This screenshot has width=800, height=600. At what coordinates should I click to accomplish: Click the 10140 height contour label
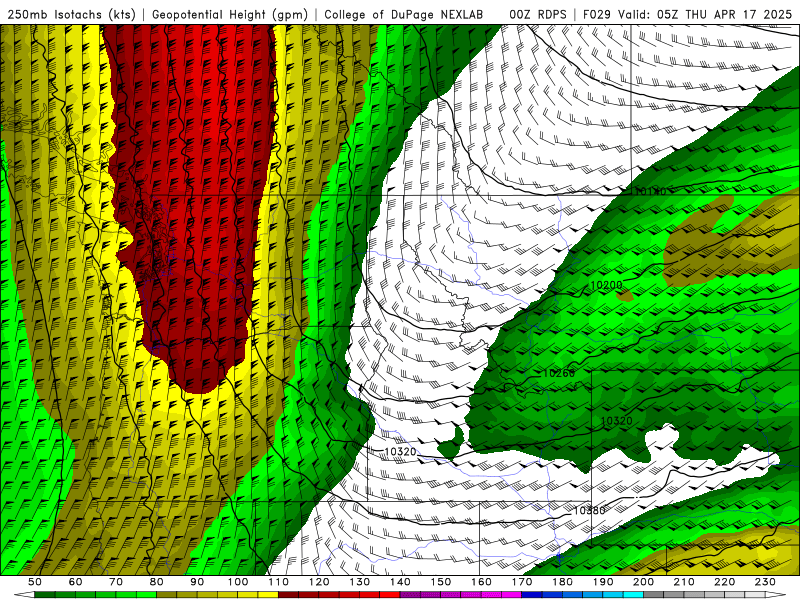[649, 192]
